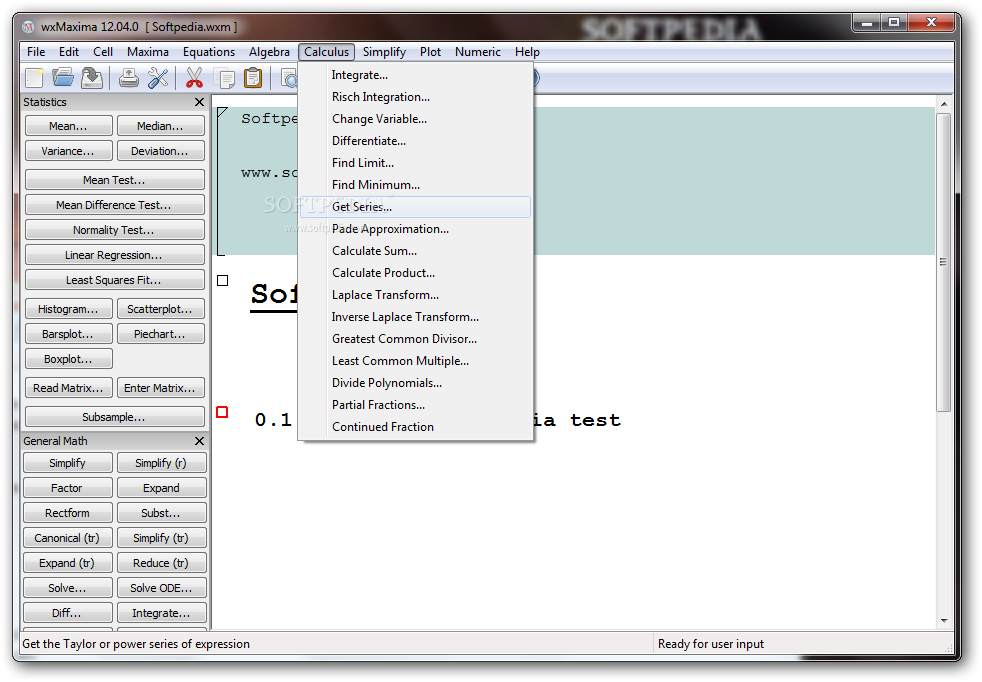
Task: Select Change Variable... menu entry
Action: (415, 119)
